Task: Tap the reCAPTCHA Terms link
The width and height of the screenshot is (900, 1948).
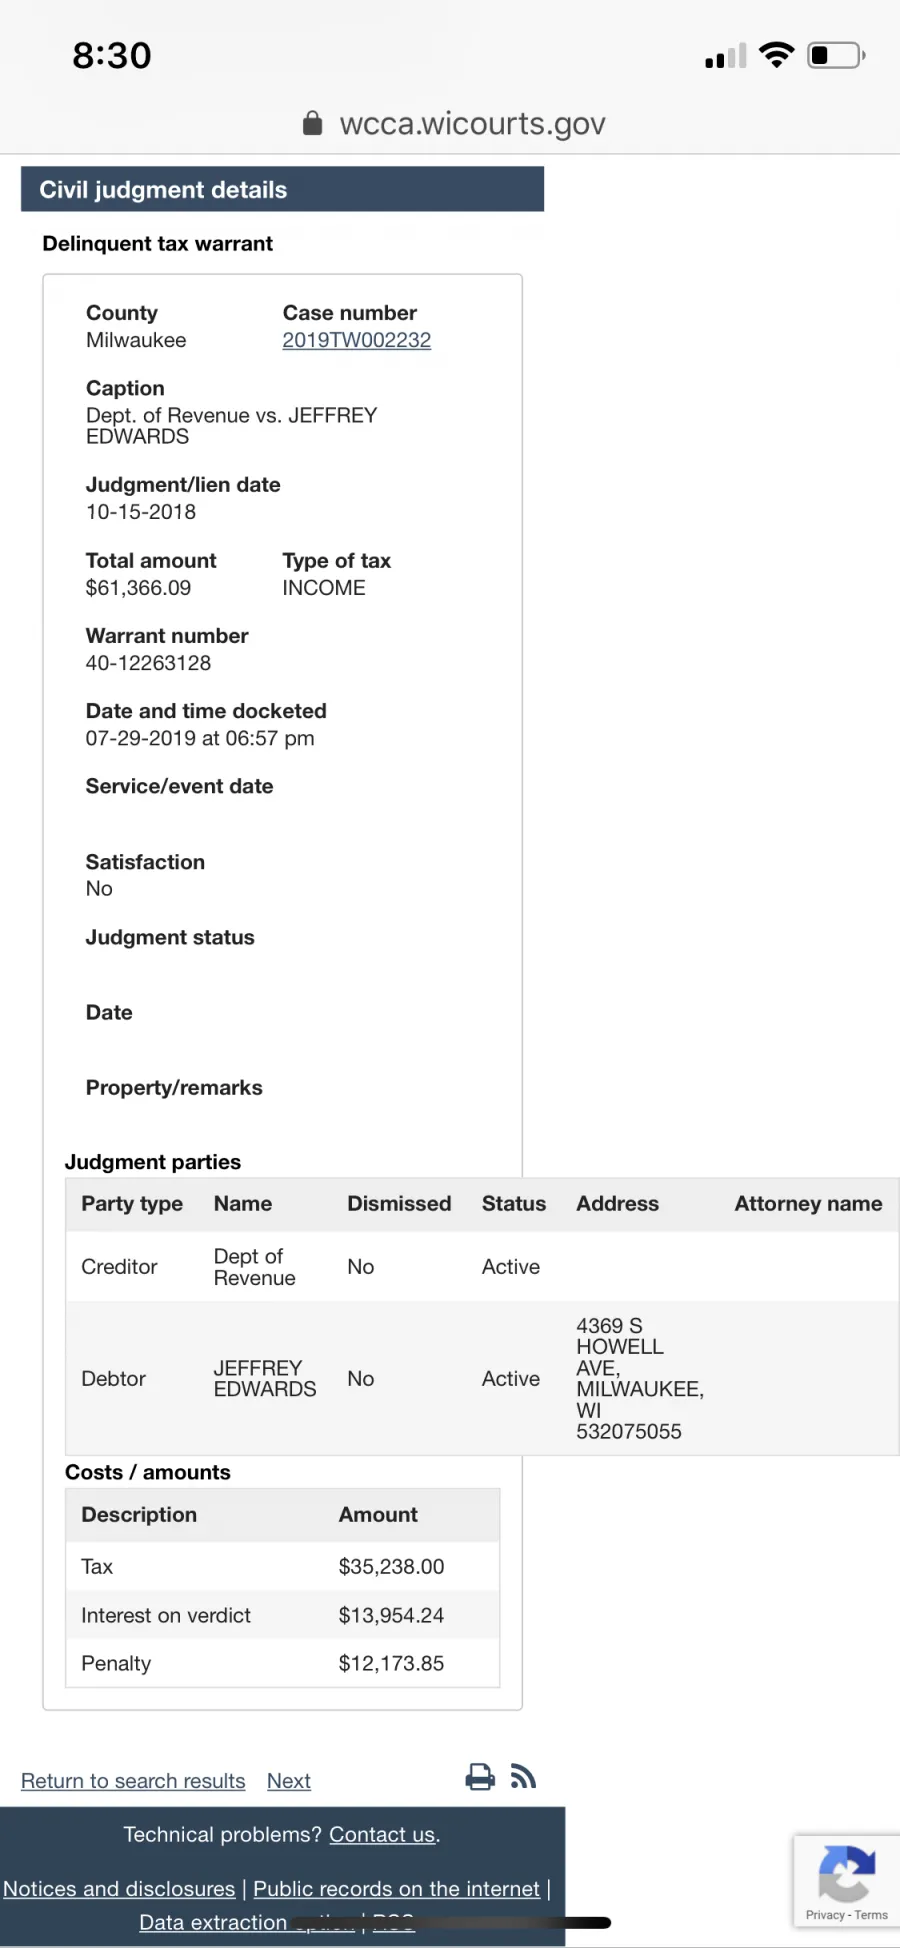Action: [871, 1915]
